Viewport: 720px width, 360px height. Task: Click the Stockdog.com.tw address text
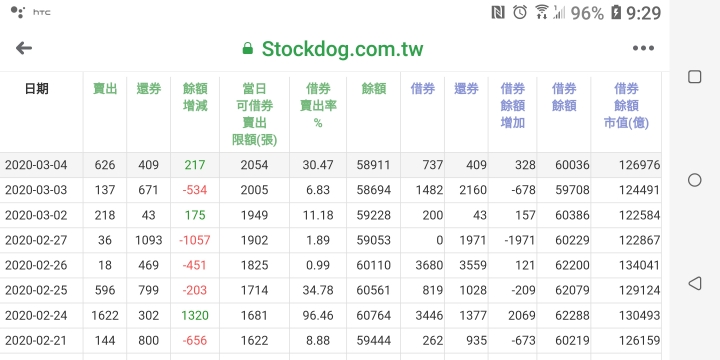click(343, 49)
